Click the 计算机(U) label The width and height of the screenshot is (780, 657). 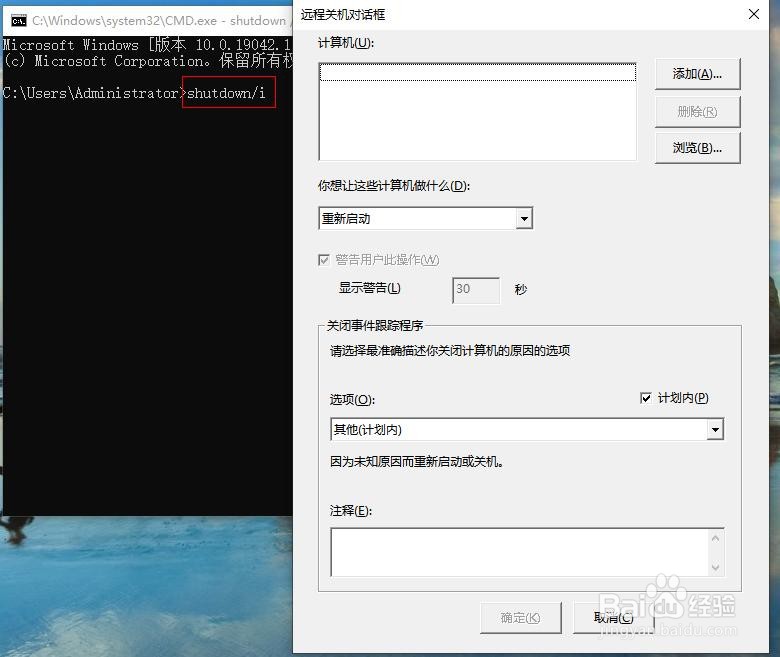click(x=346, y=43)
